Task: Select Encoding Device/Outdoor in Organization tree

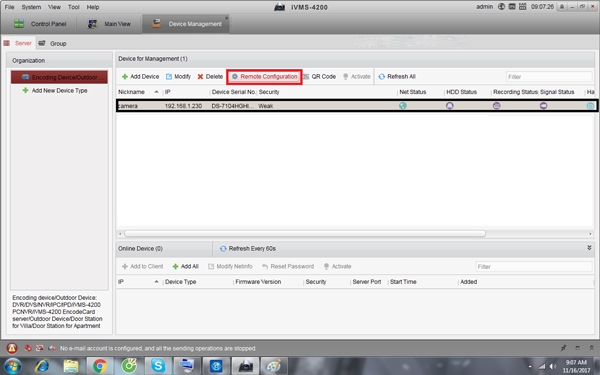Action: coord(59,77)
